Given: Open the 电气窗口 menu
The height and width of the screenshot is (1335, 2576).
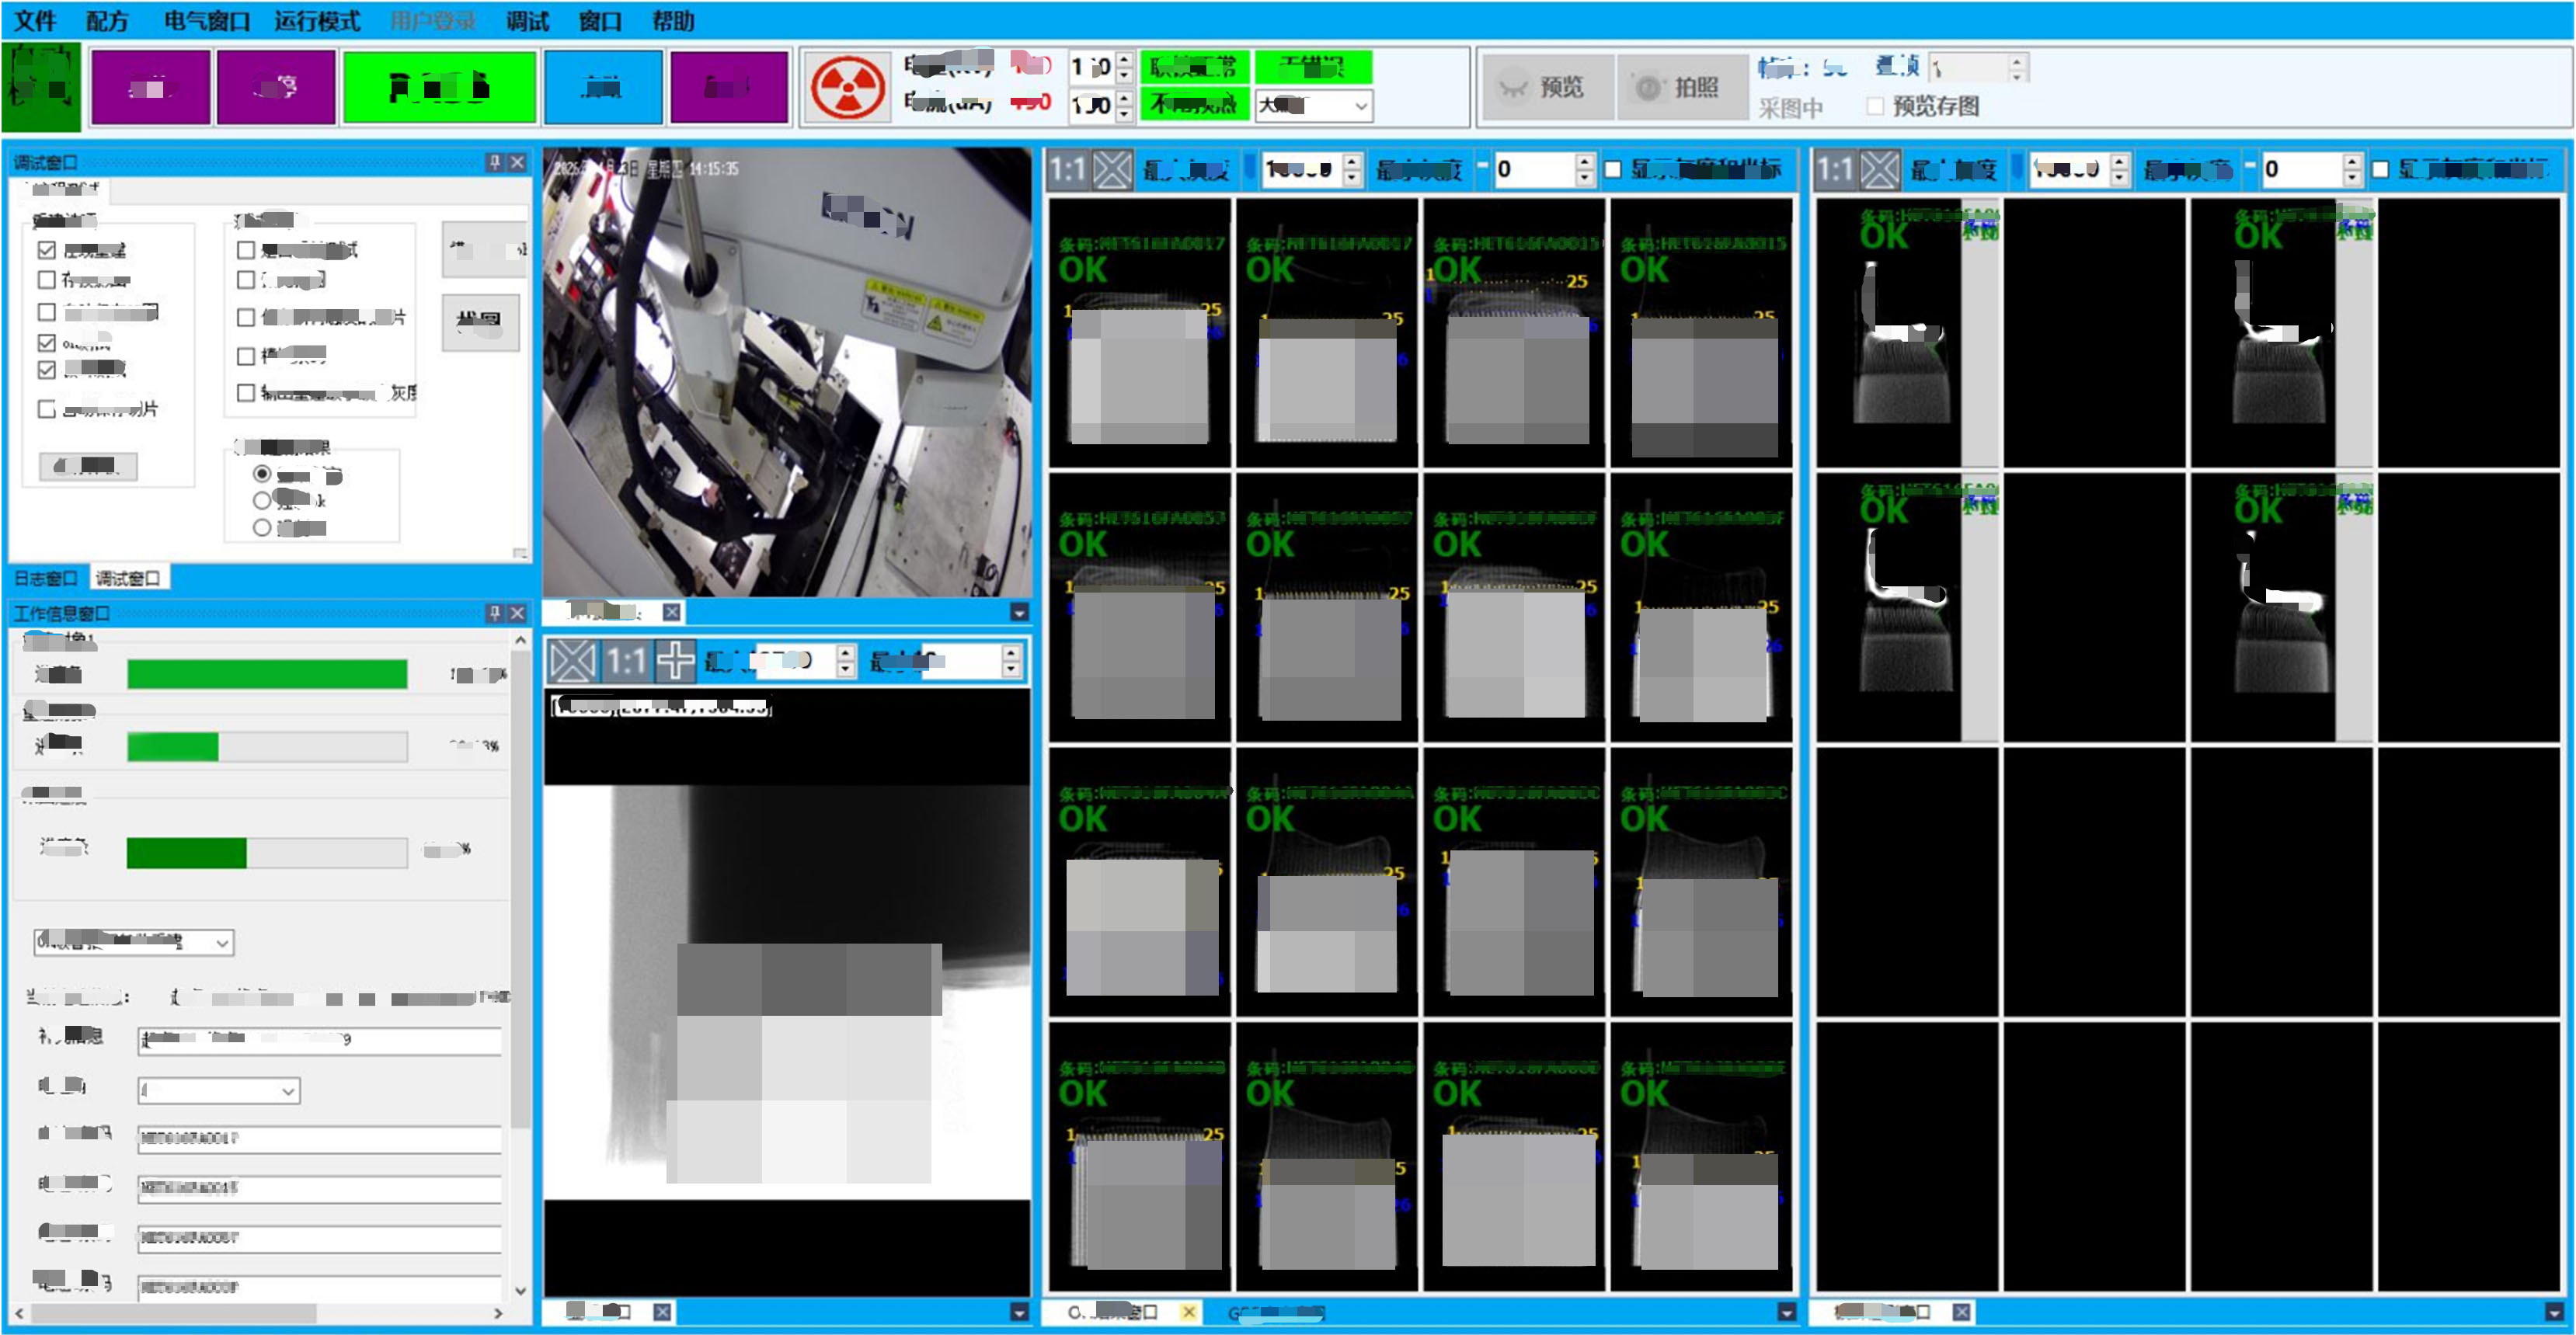Looking at the screenshot, I should point(206,21).
